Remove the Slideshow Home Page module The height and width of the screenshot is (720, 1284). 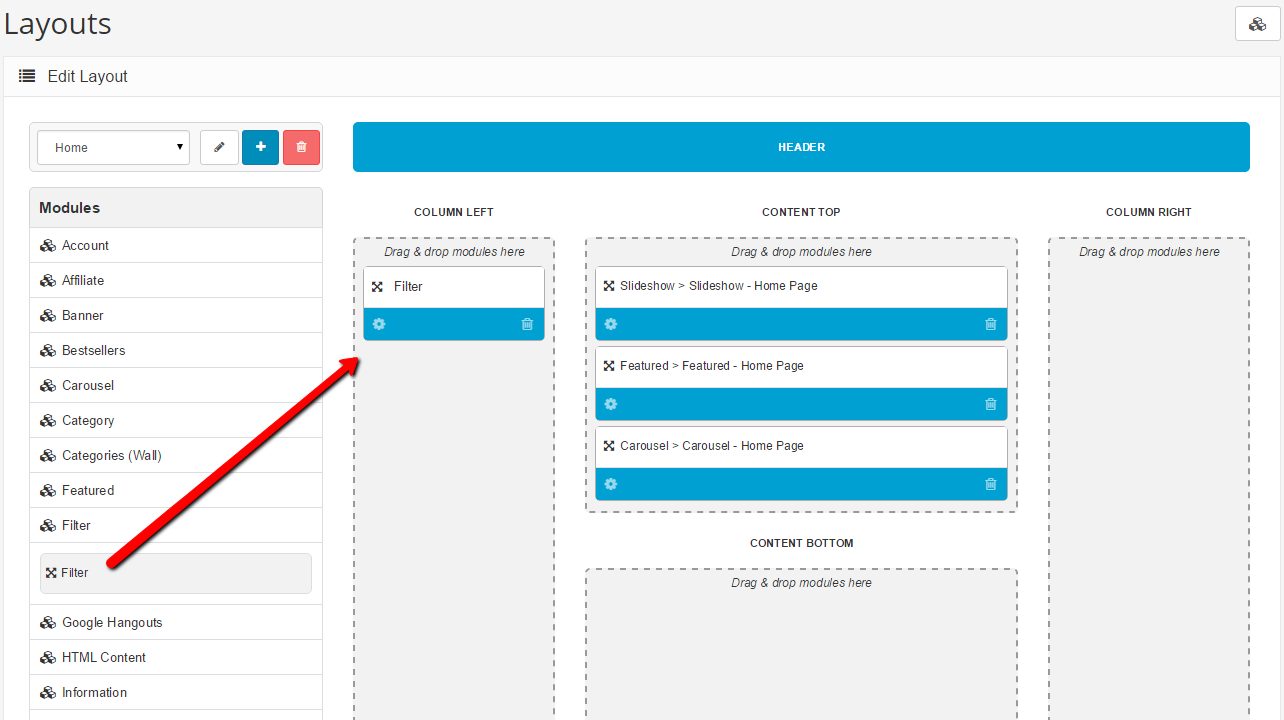coord(990,324)
